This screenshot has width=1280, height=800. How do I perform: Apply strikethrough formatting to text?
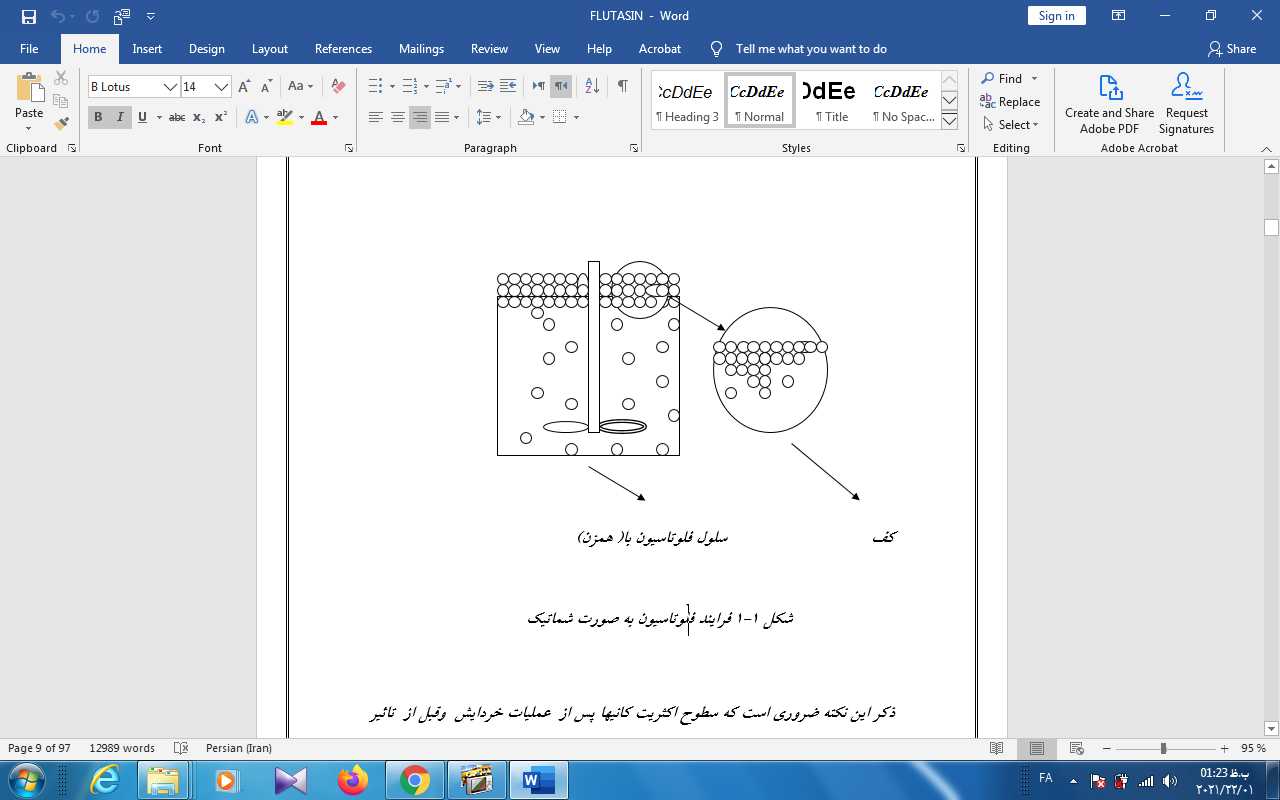(x=177, y=118)
